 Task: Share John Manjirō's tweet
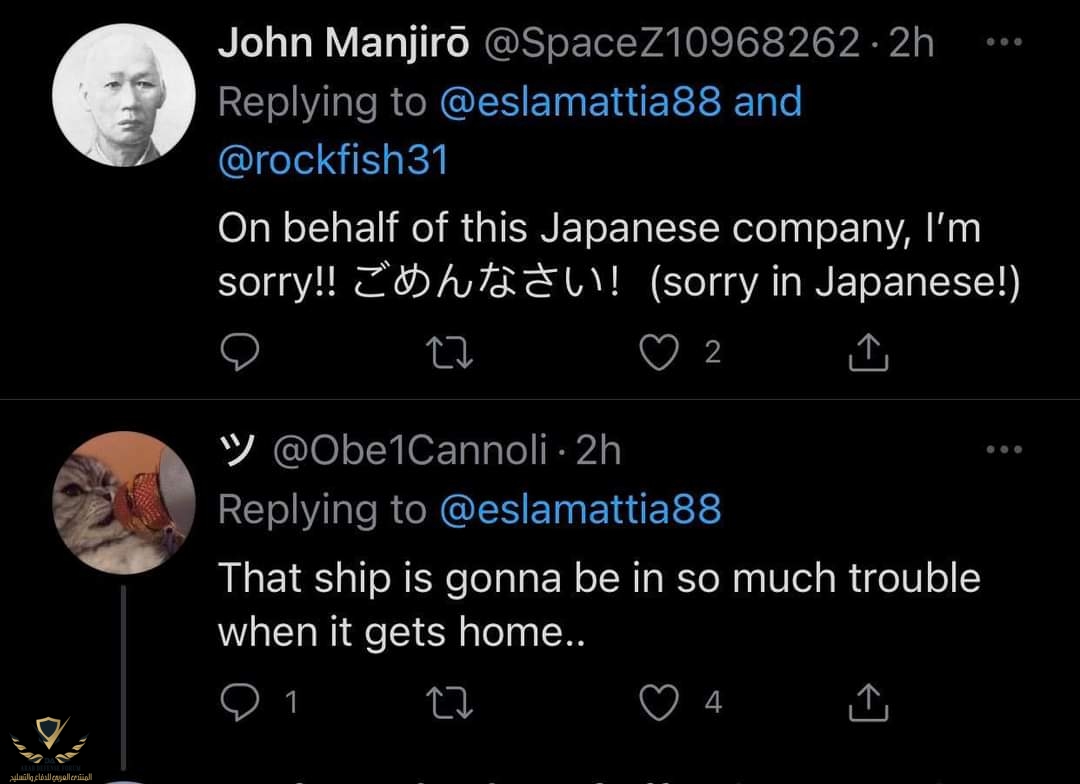868,352
